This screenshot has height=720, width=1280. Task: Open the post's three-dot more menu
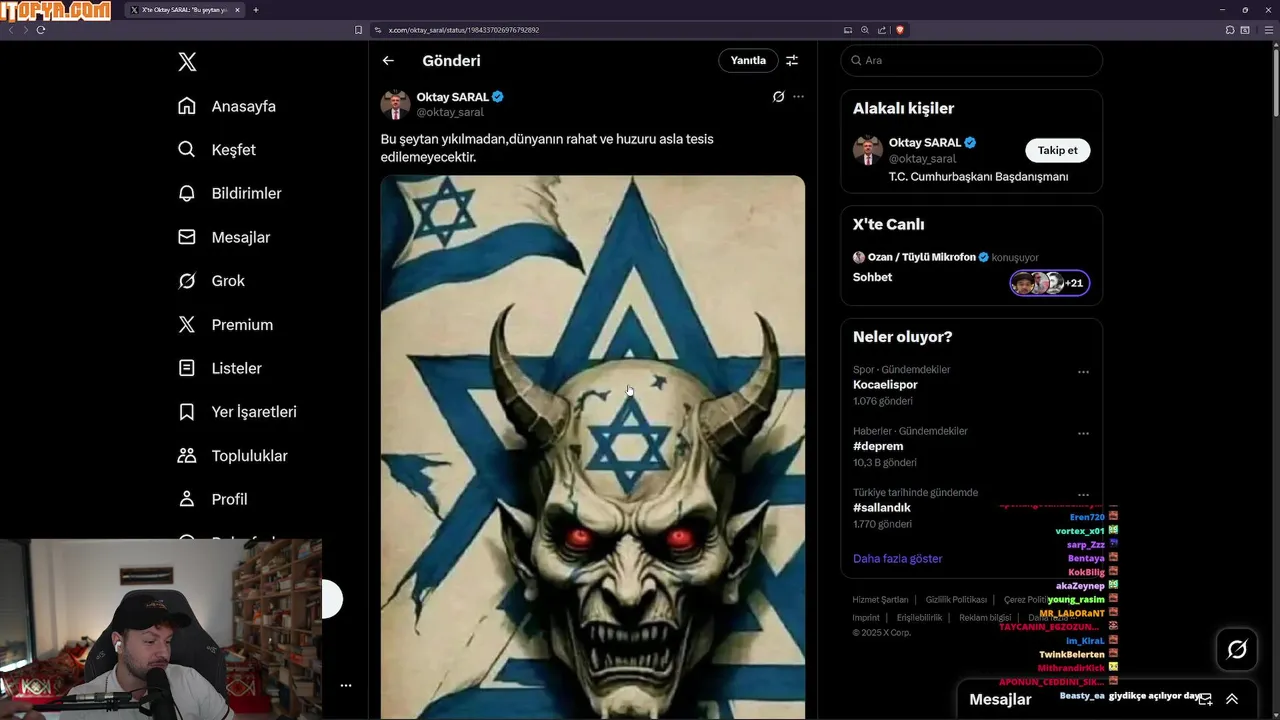(x=798, y=97)
